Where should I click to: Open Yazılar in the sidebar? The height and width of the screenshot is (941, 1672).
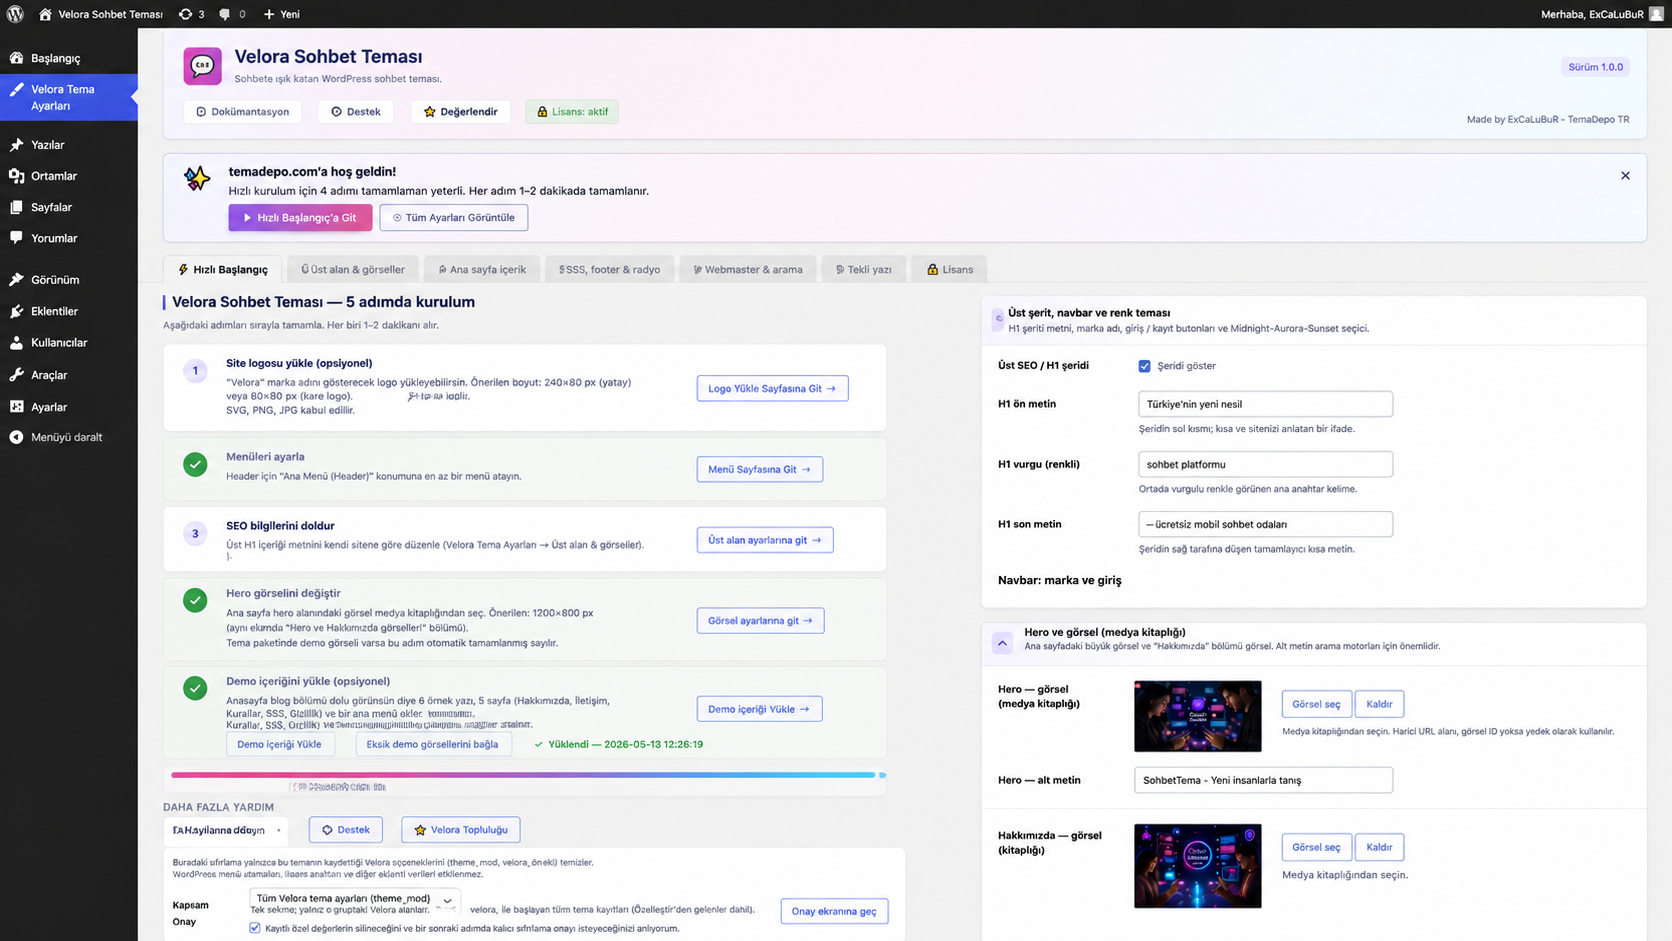point(69,145)
